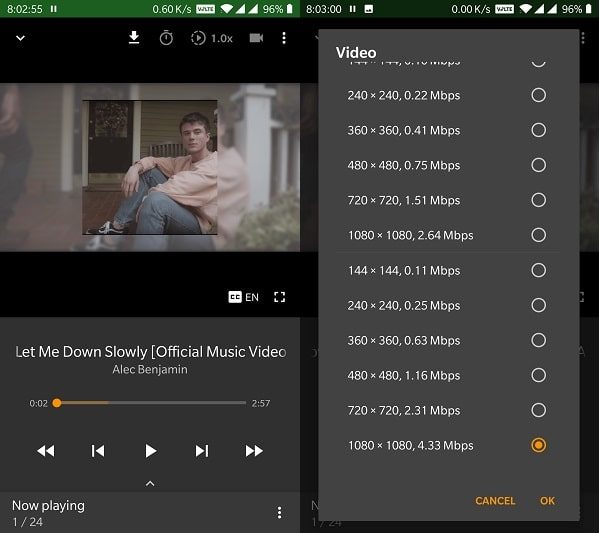This screenshot has width=600, height=533.
Task: Open the player overflow menu (three dots)
Action: coord(284,38)
